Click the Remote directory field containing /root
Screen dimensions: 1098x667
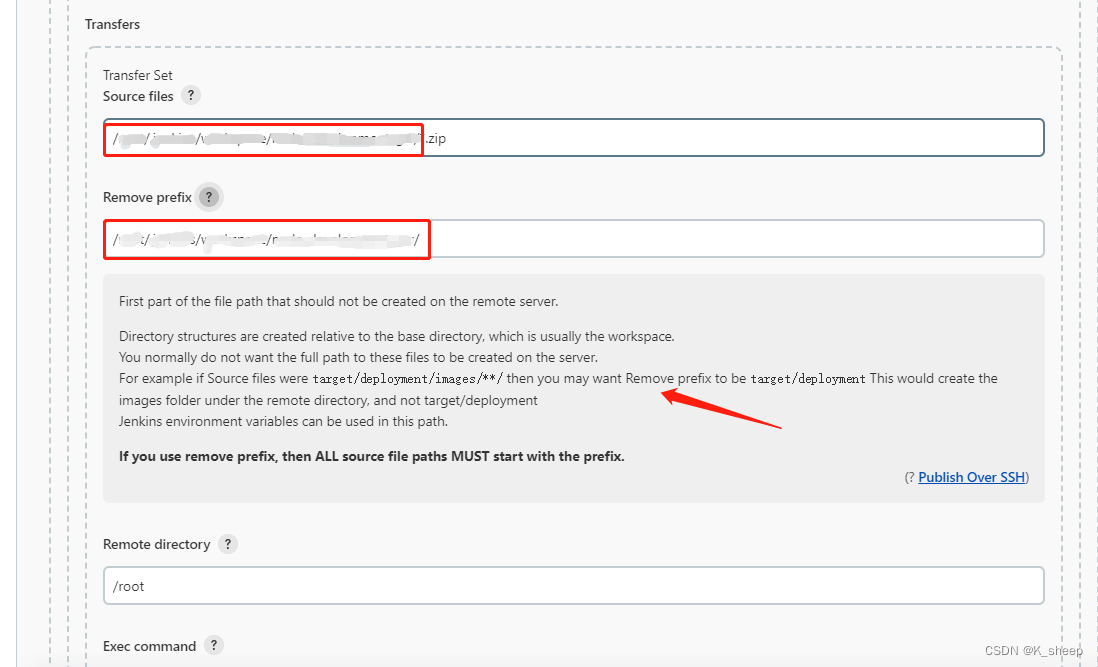point(574,586)
